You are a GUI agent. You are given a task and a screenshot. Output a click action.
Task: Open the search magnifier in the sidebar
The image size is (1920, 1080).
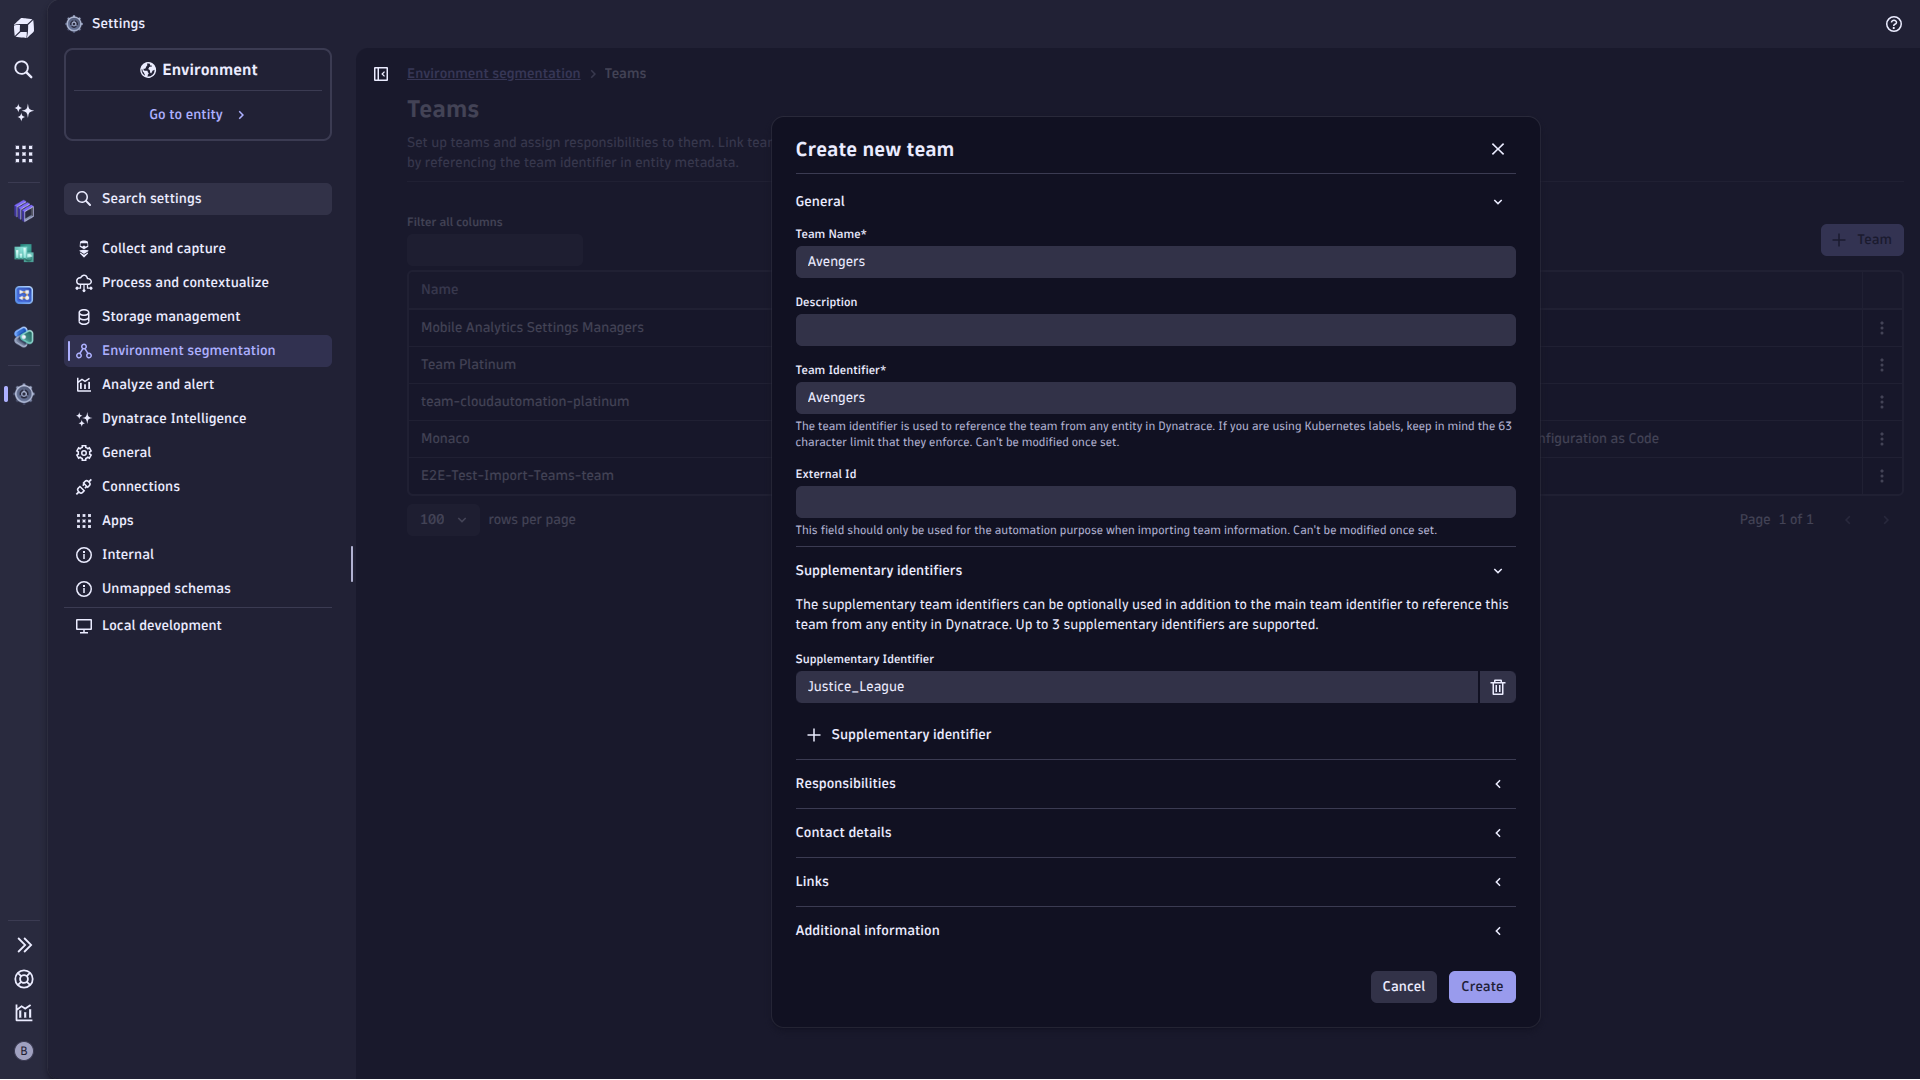[x=23, y=70]
